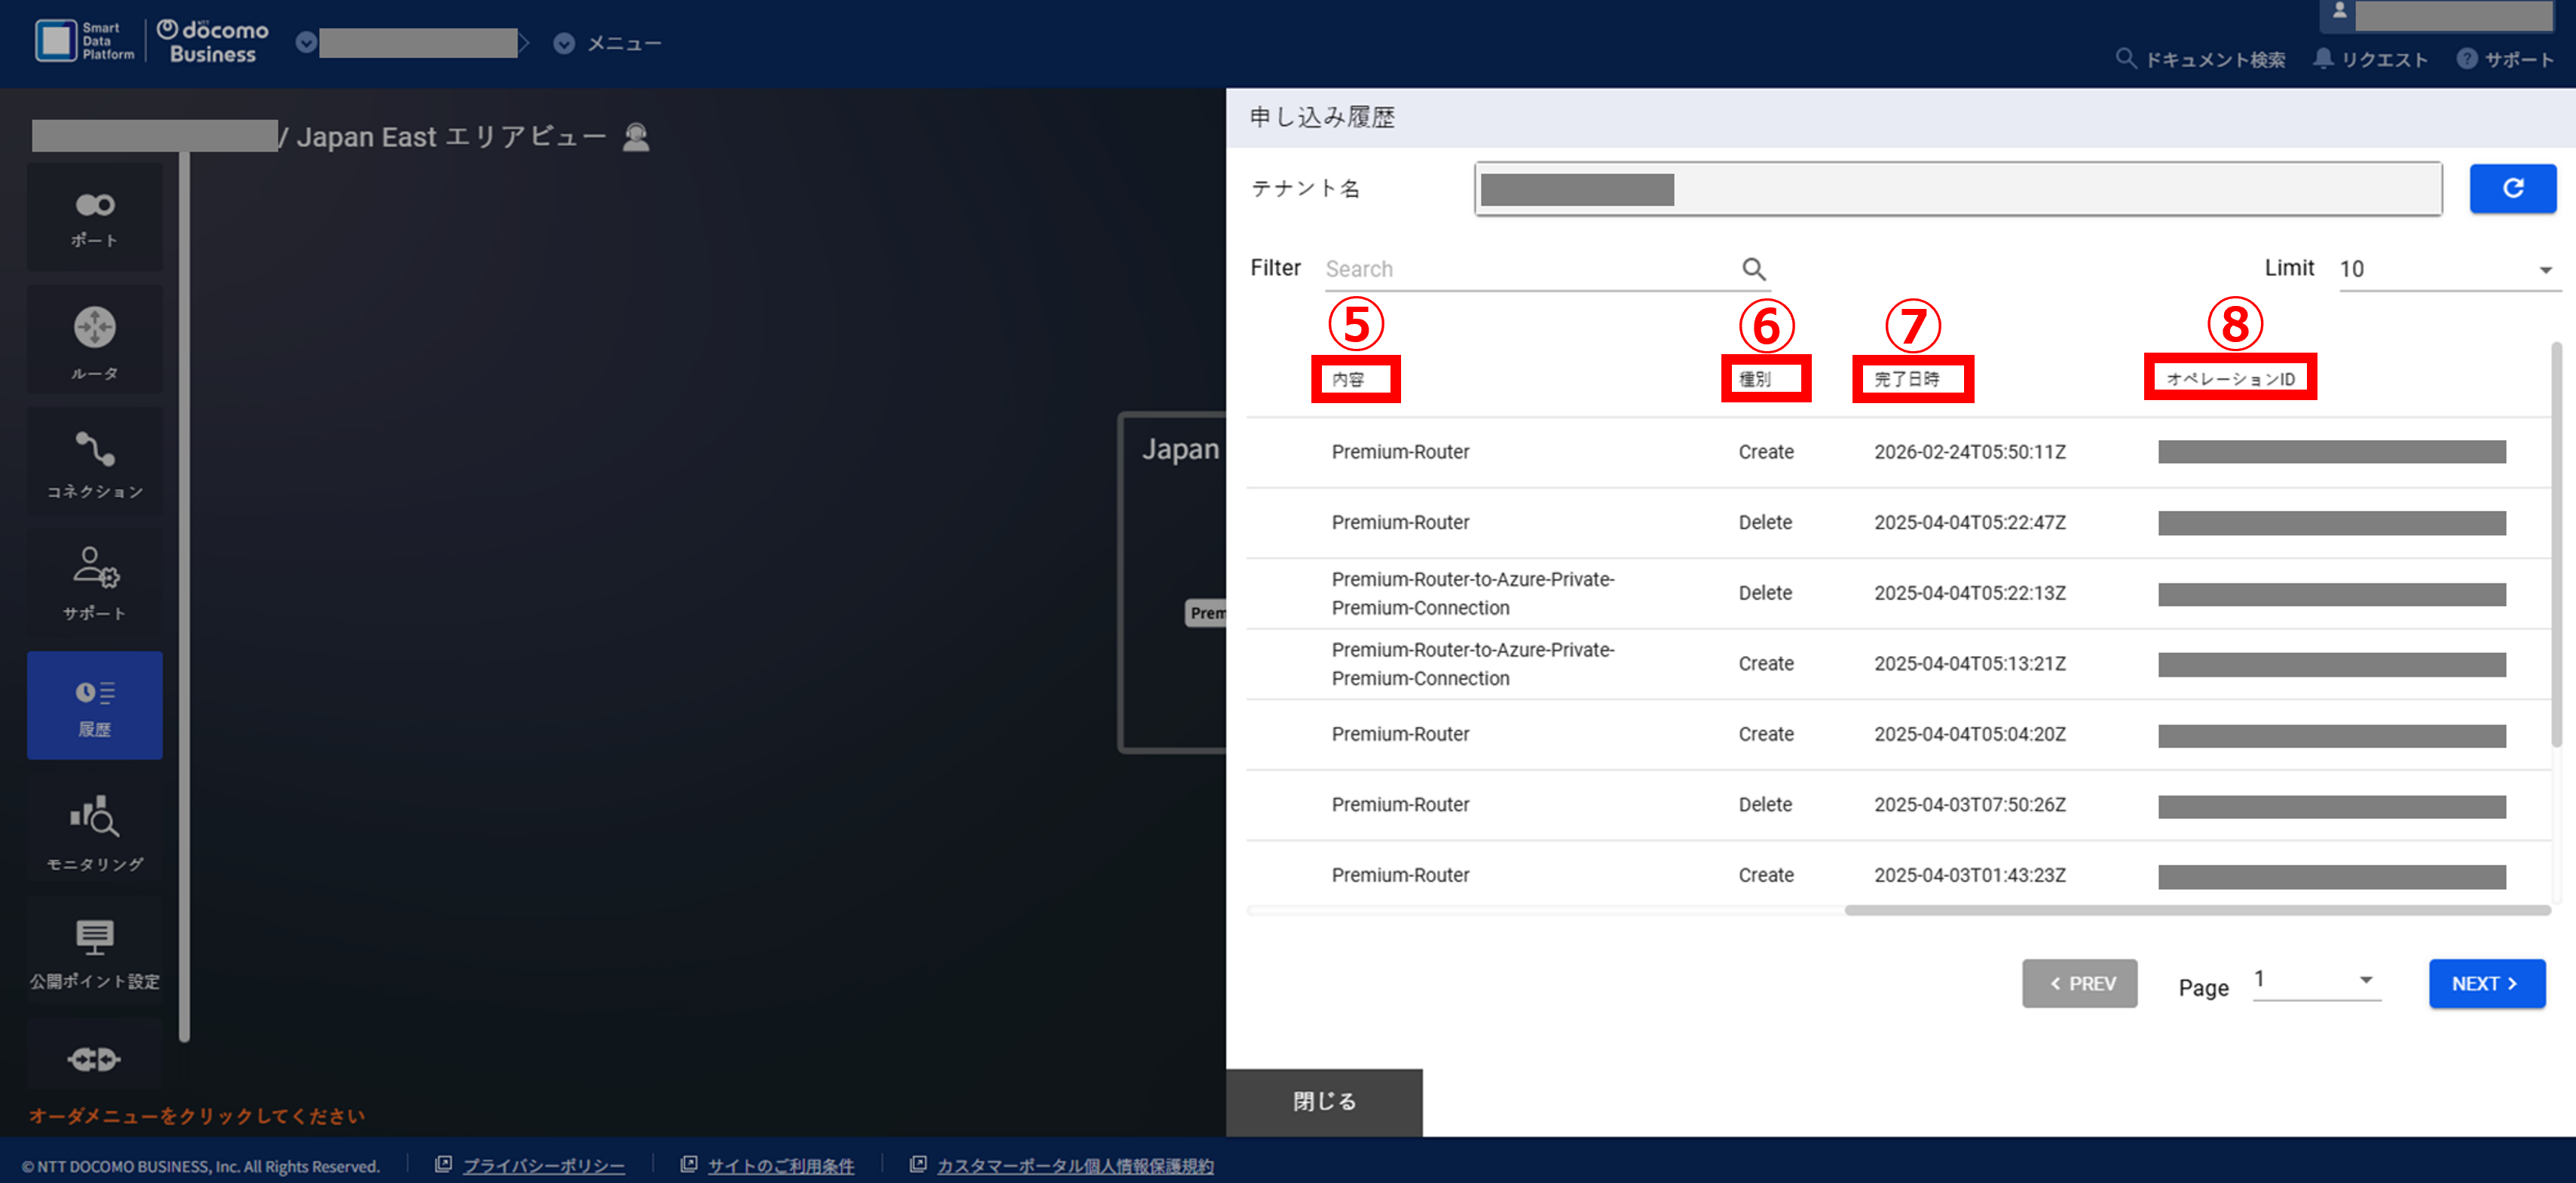Click the サポート user-gear sidebar icon

pyautogui.click(x=95, y=582)
